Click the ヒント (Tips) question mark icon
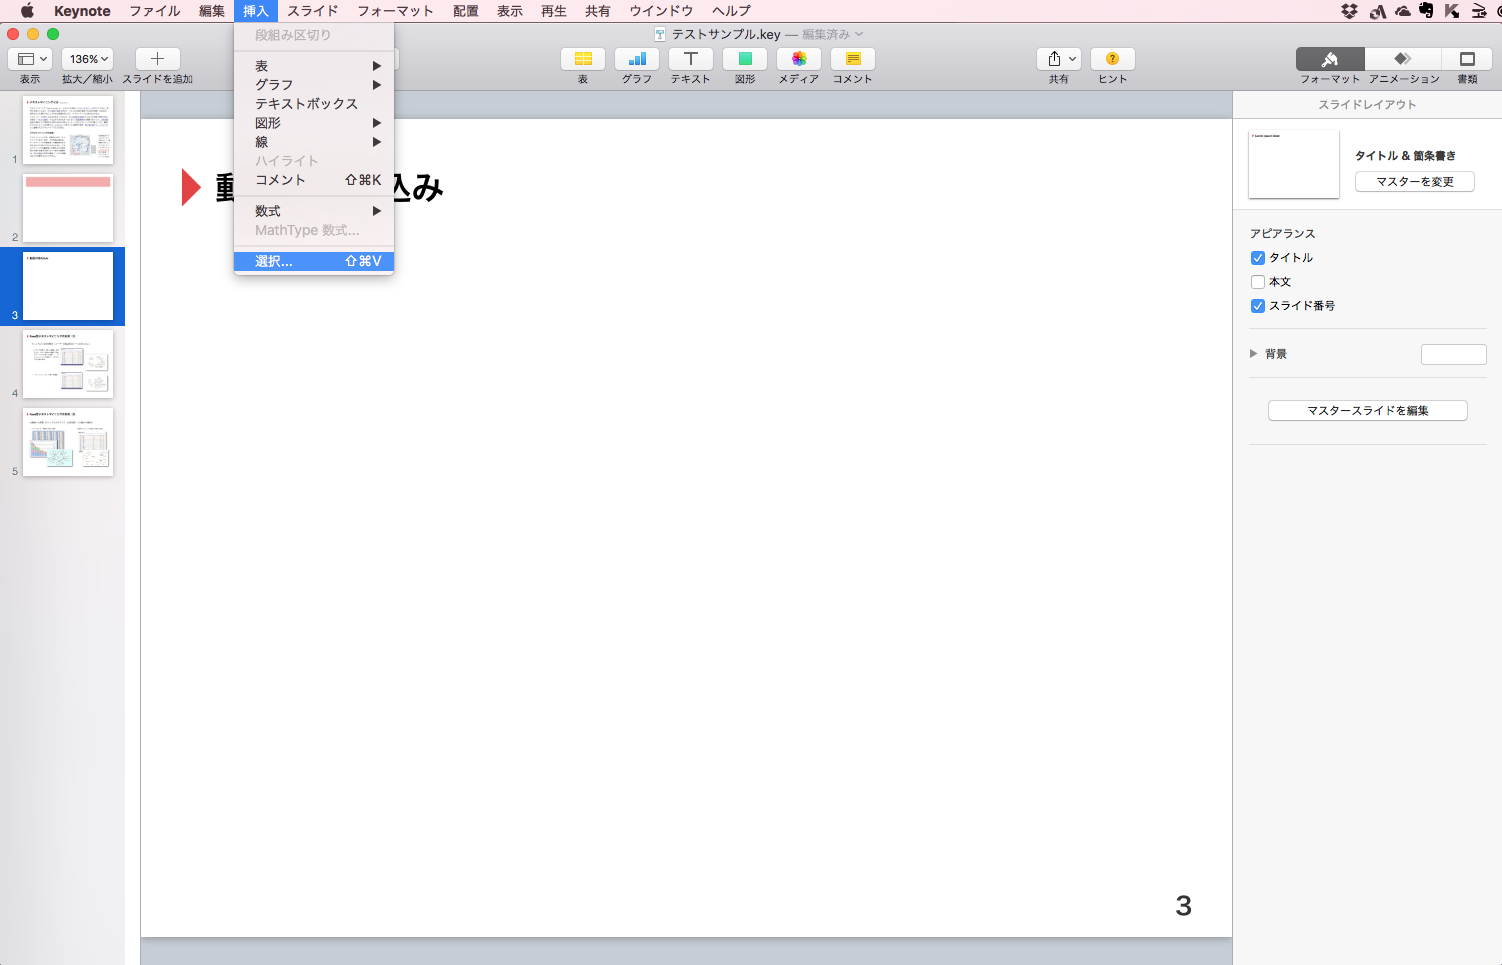Image resolution: width=1502 pixels, height=965 pixels. [1112, 59]
